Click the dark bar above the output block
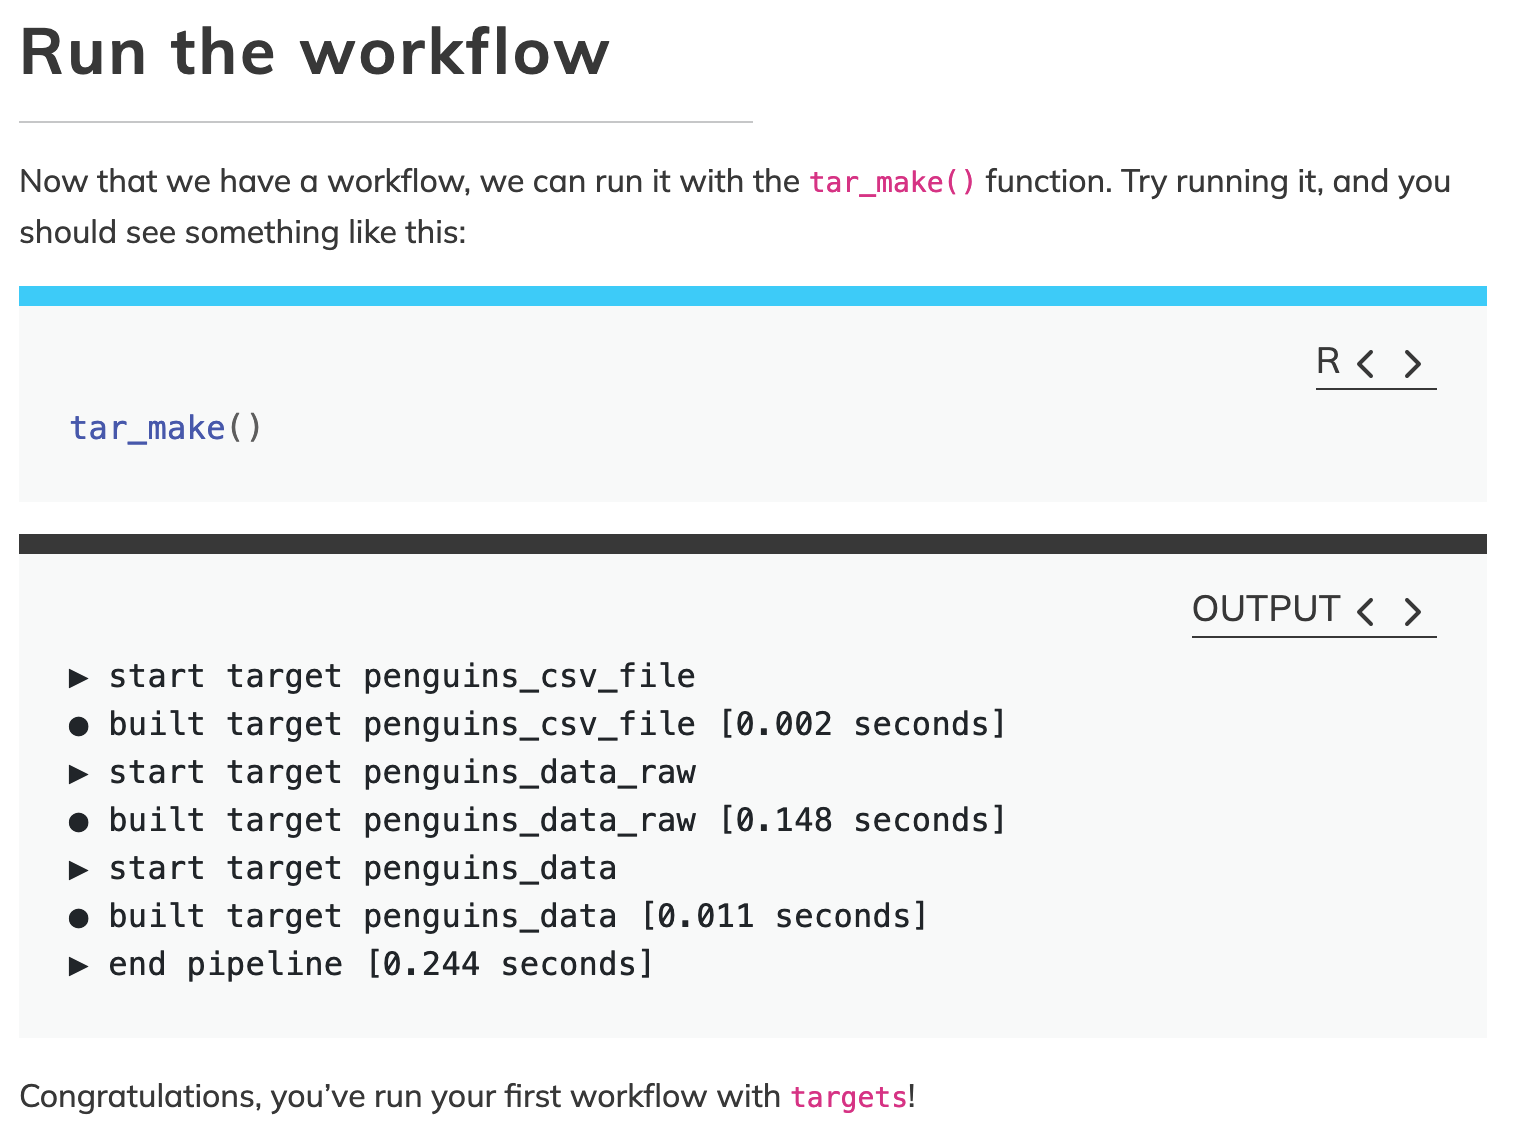Screen dimensions: 1533x1129 (753, 544)
